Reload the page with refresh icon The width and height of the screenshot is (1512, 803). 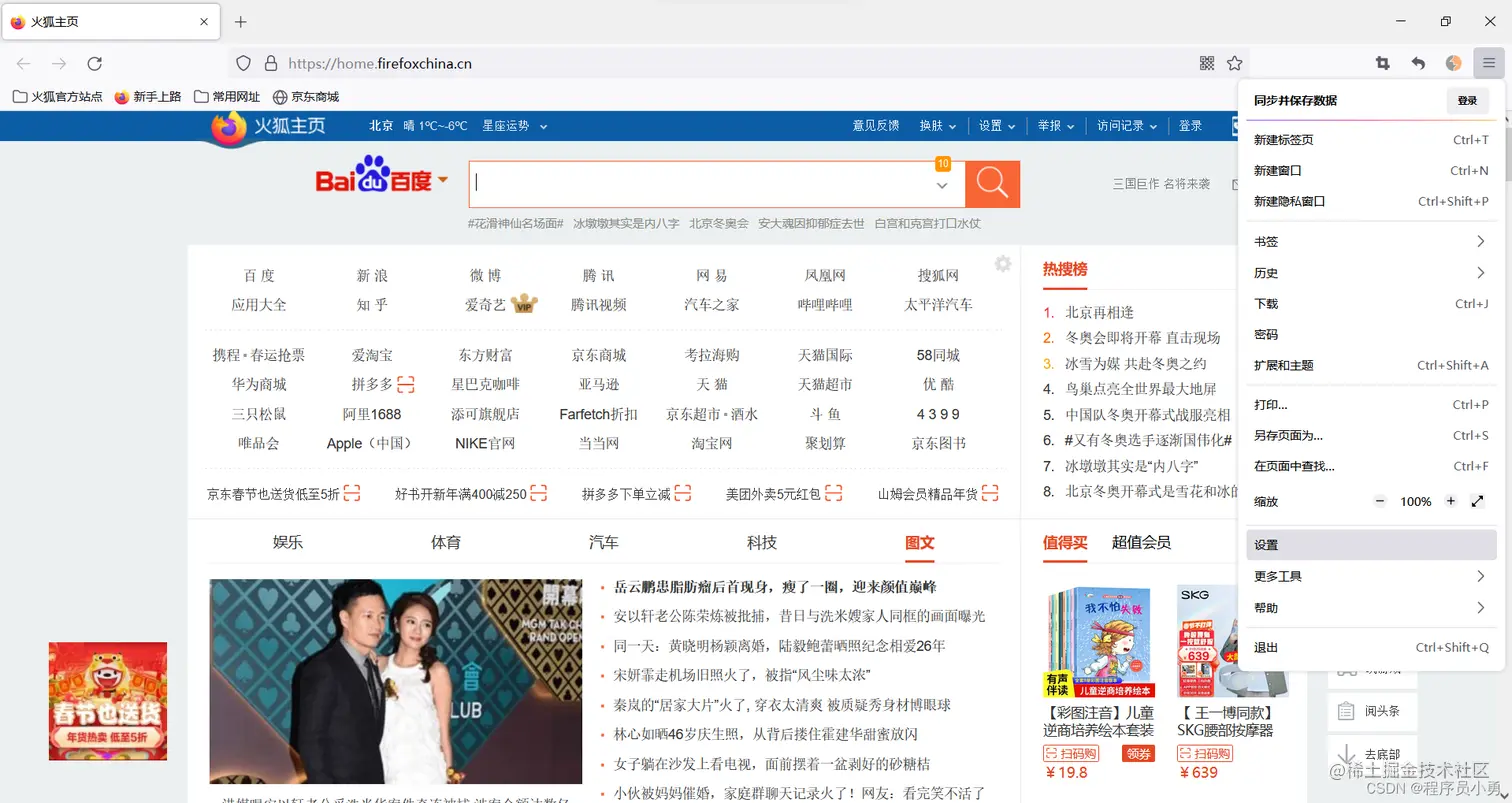(95, 63)
